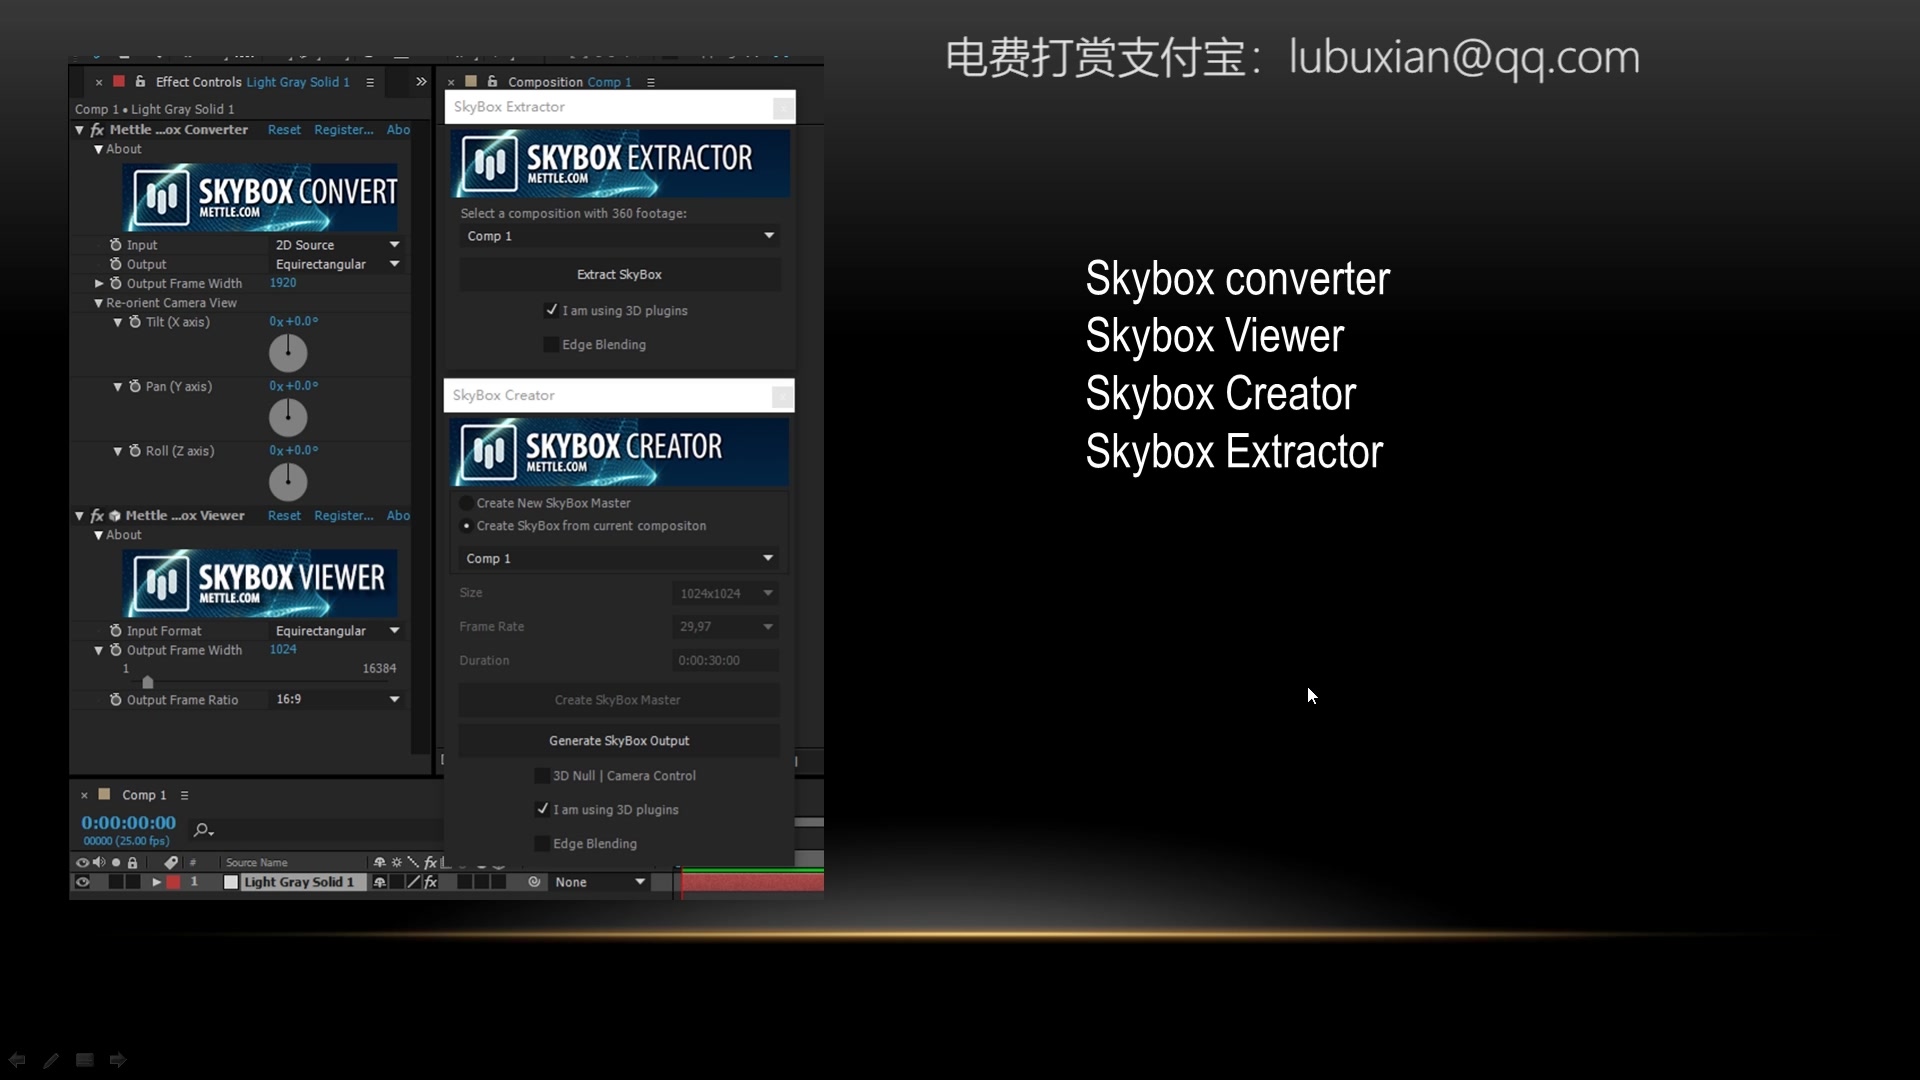Click the current timecode 0:00:00:00 field
The width and height of the screenshot is (1920, 1080).
coord(129,823)
